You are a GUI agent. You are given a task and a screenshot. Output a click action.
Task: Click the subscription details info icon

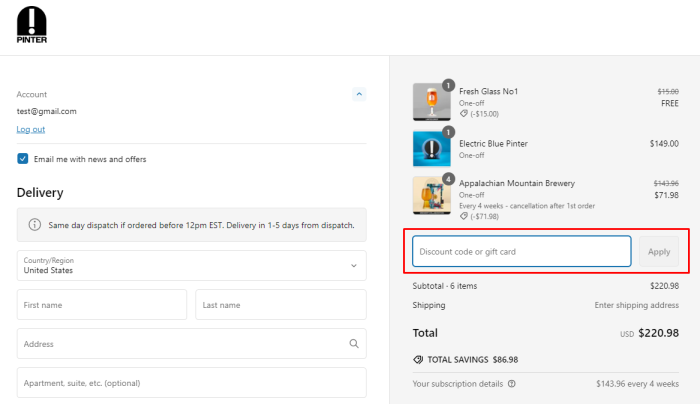512,383
